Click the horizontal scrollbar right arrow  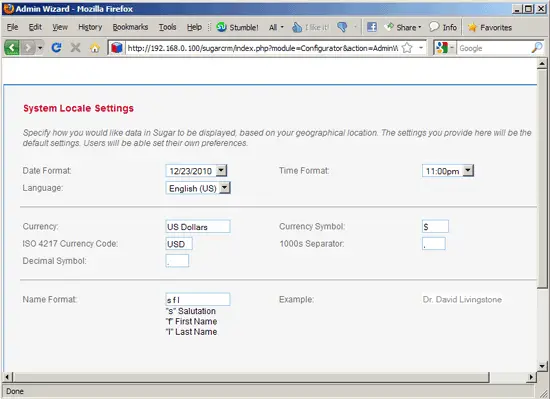pyautogui.click(x=531, y=377)
